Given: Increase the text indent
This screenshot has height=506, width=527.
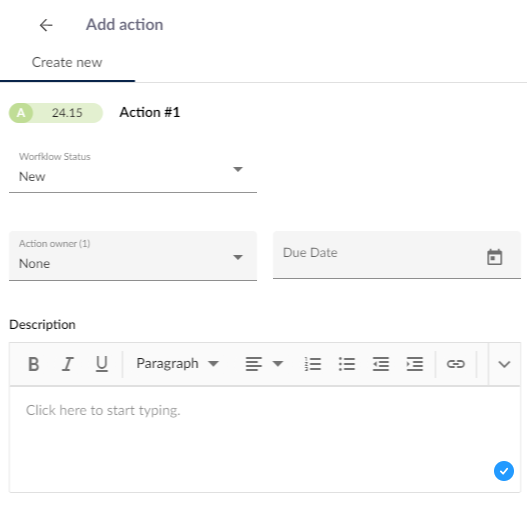Looking at the screenshot, I should coord(415,364).
